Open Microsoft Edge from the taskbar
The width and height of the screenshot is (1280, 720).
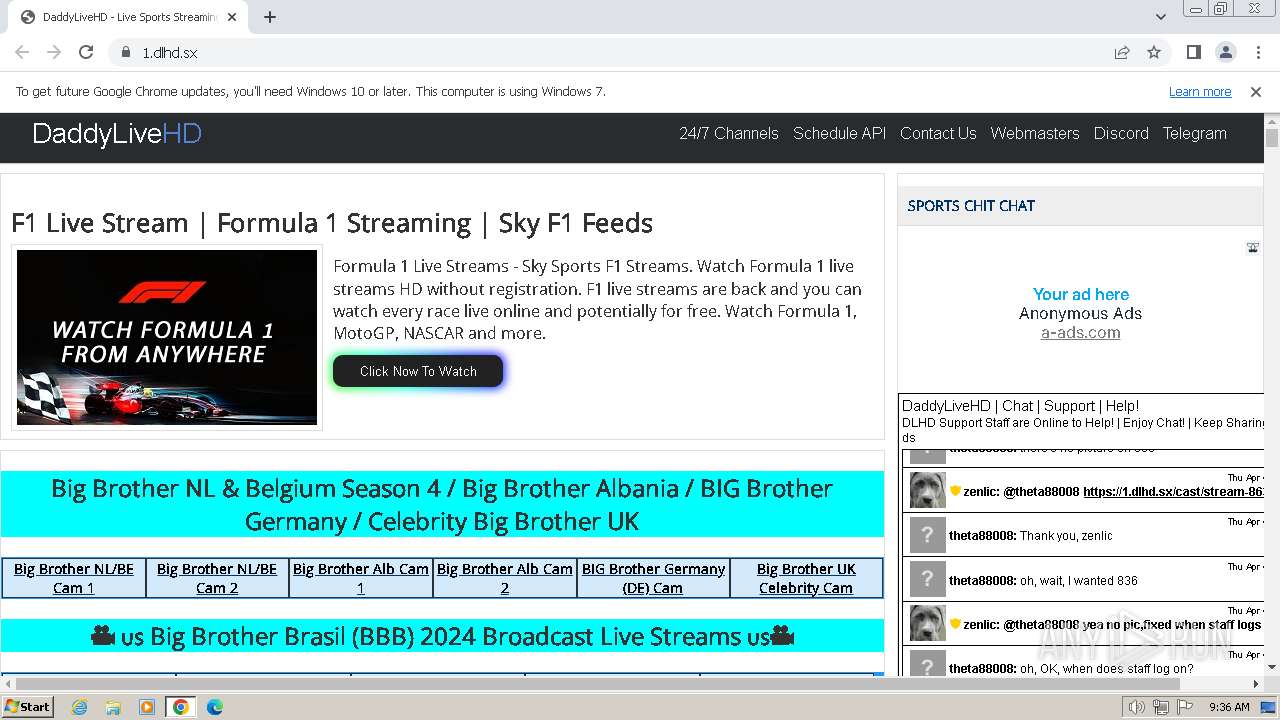(x=214, y=707)
